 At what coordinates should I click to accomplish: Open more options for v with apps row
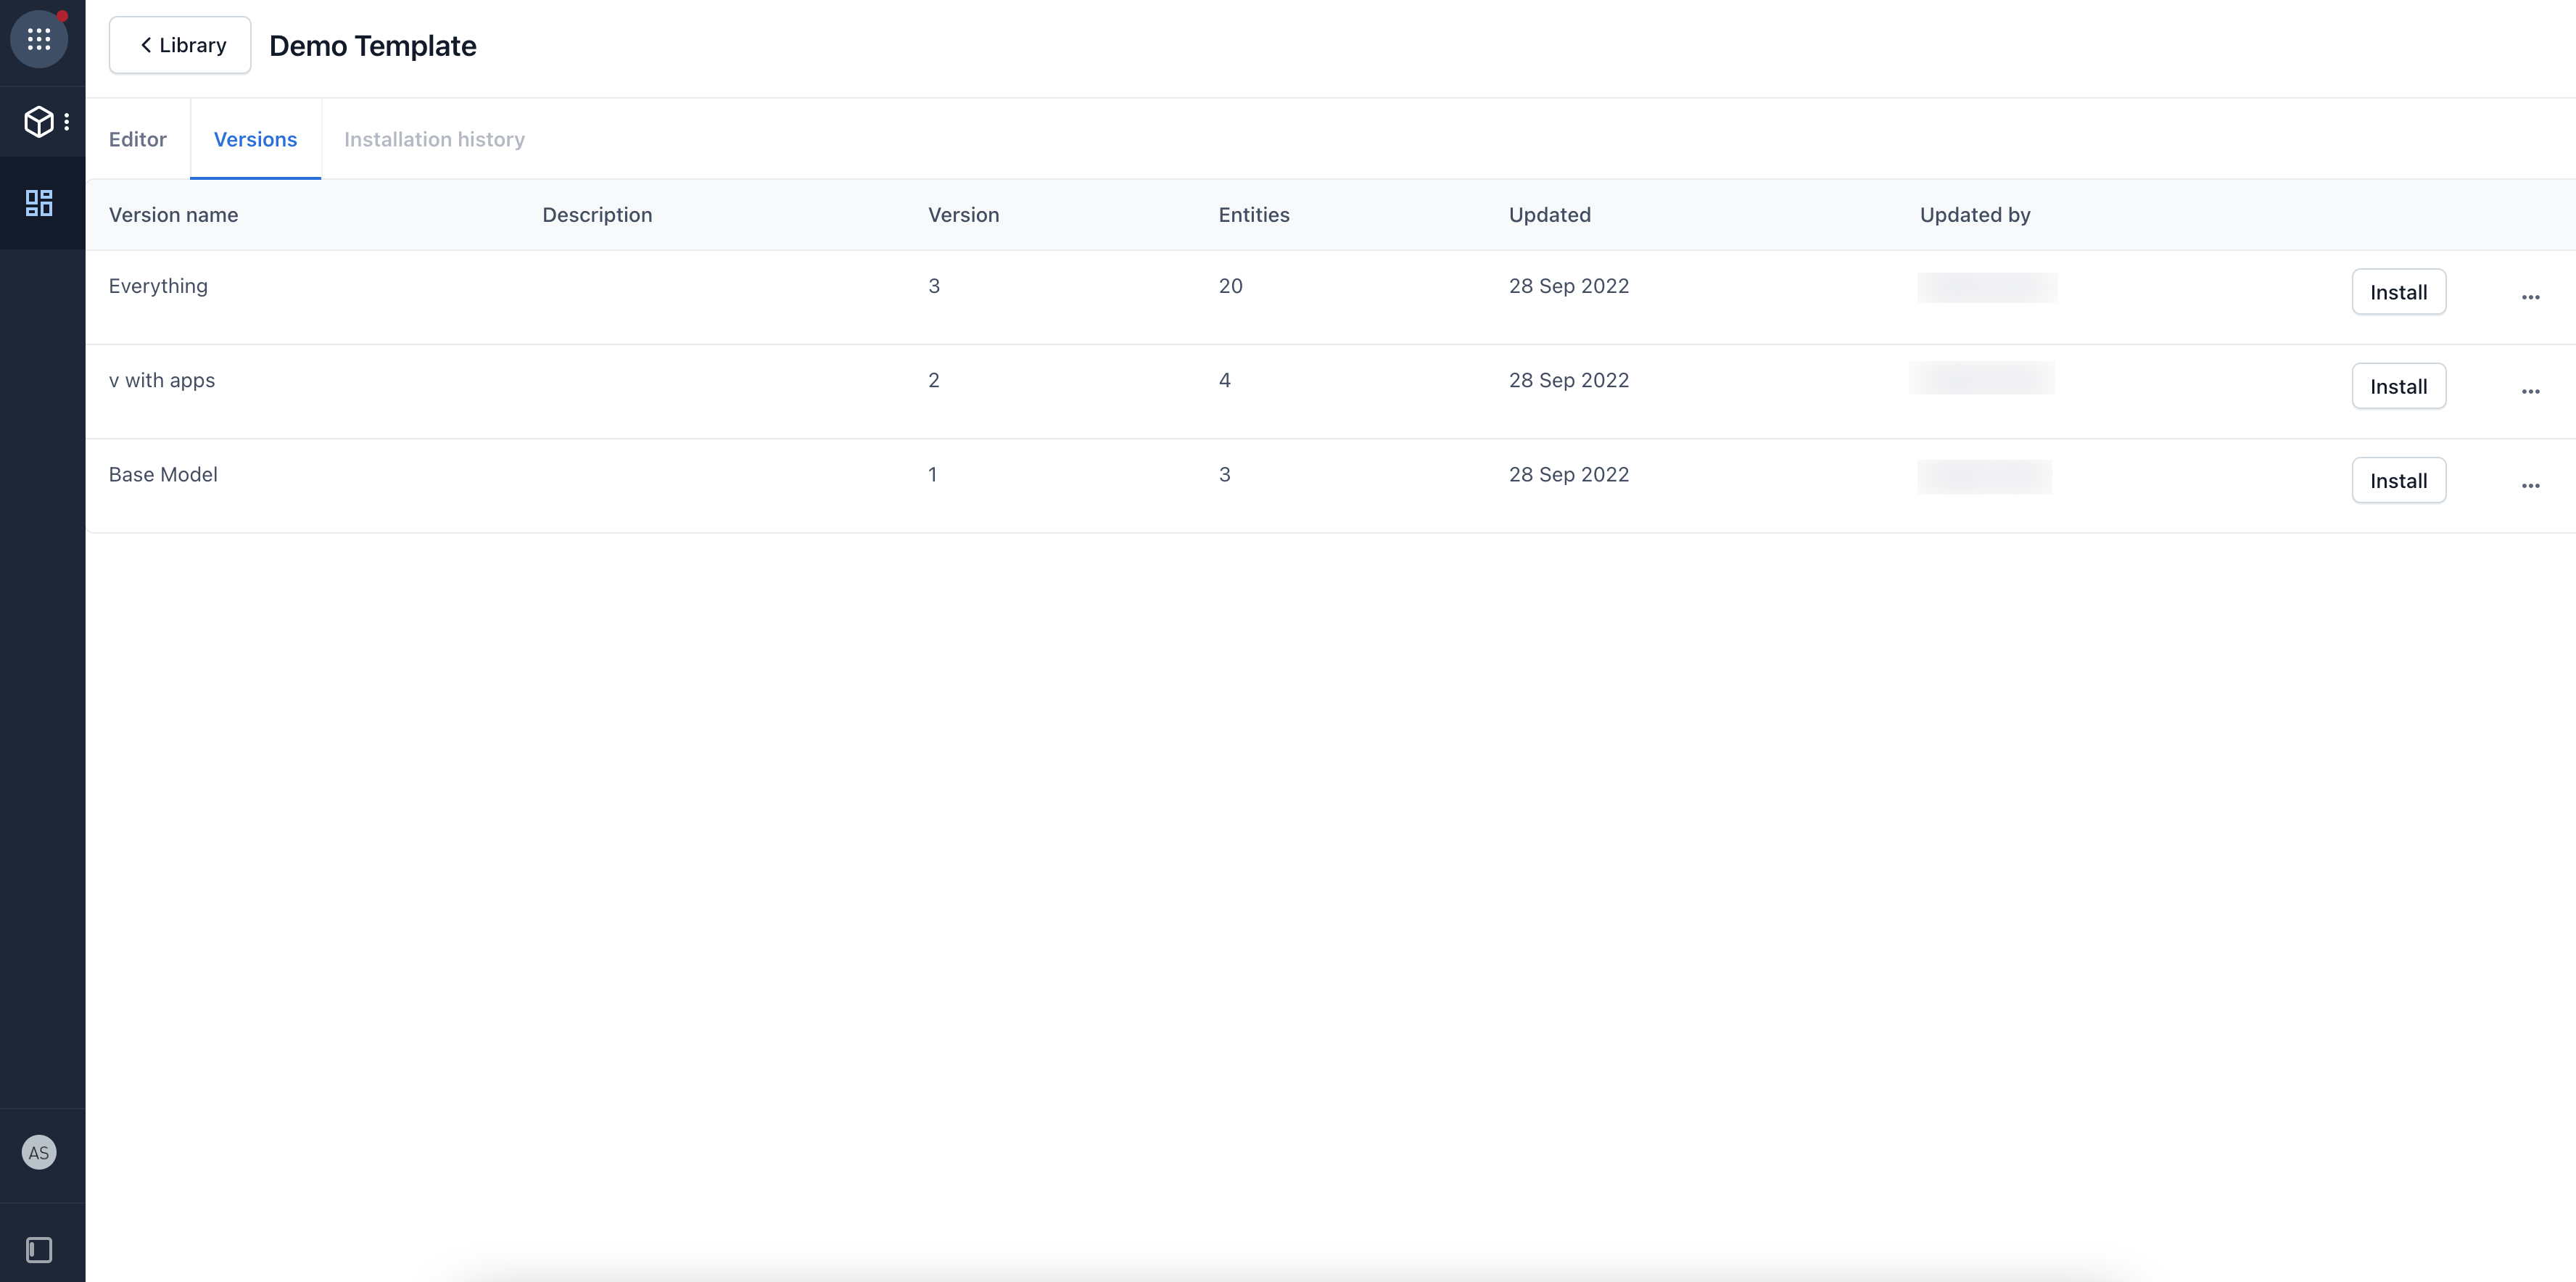click(2530, 391)
